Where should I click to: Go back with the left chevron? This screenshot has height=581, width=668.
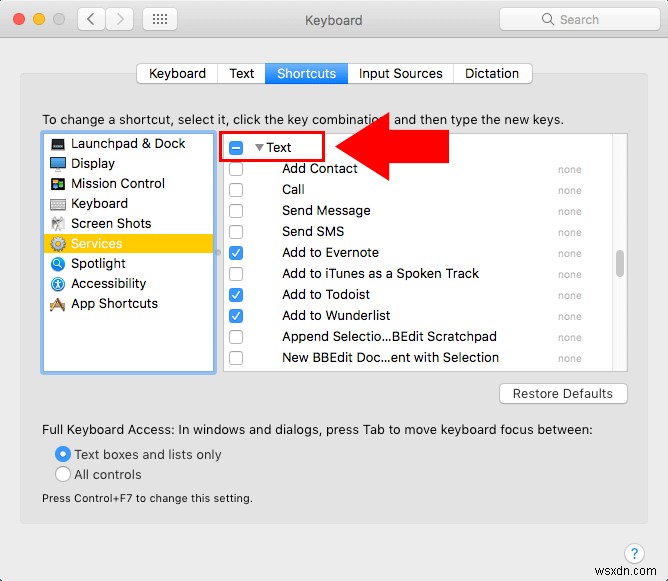[x=91, y=19]
